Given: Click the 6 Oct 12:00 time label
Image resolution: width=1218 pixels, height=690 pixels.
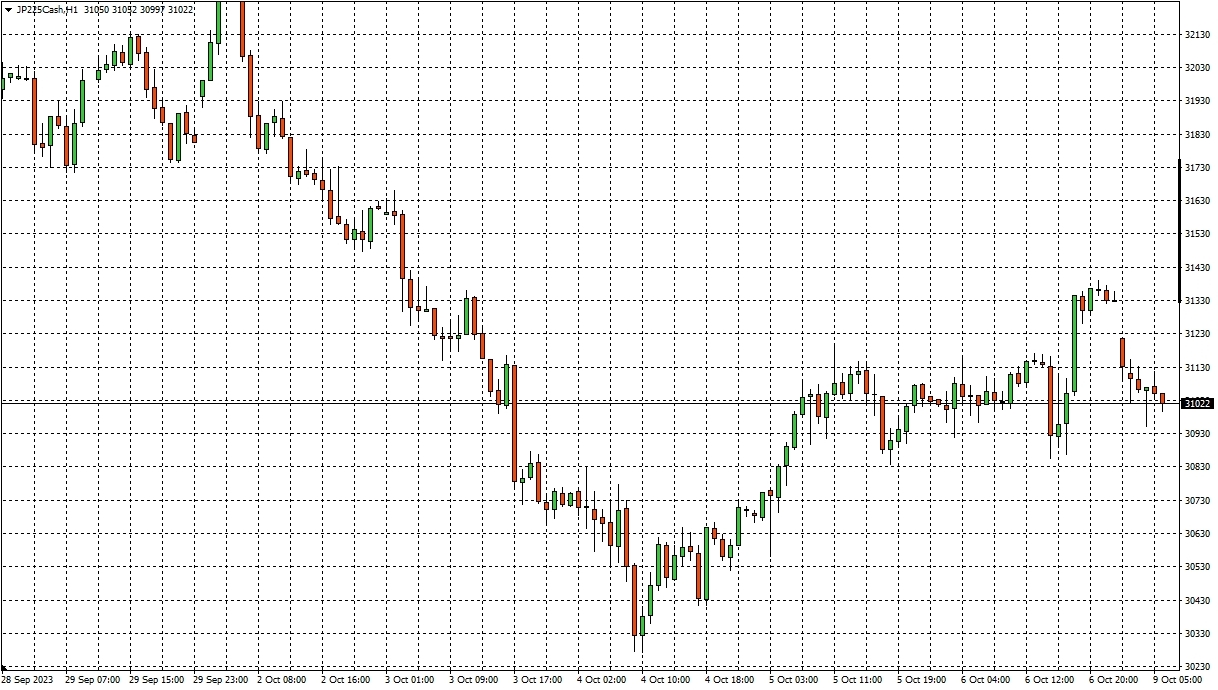Looking at the screenshot, I should click(1051, 680).
